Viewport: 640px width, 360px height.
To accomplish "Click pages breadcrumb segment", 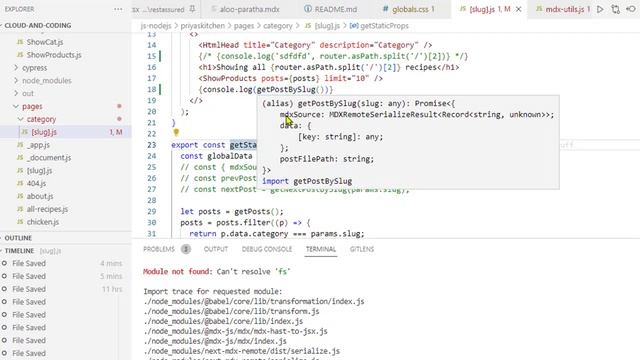I will (244, 26).
